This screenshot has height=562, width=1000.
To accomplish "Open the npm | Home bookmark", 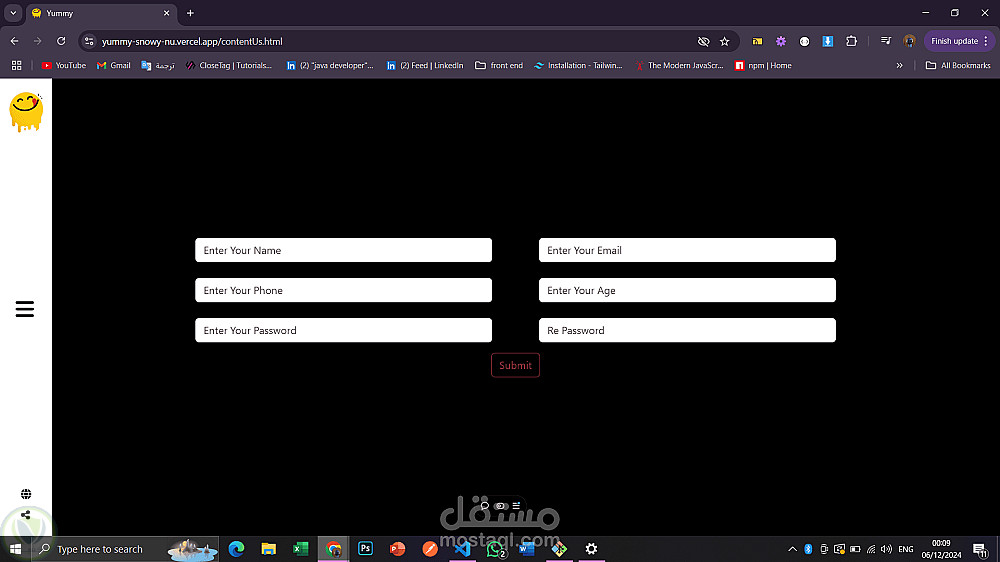I will coord(763,66).
